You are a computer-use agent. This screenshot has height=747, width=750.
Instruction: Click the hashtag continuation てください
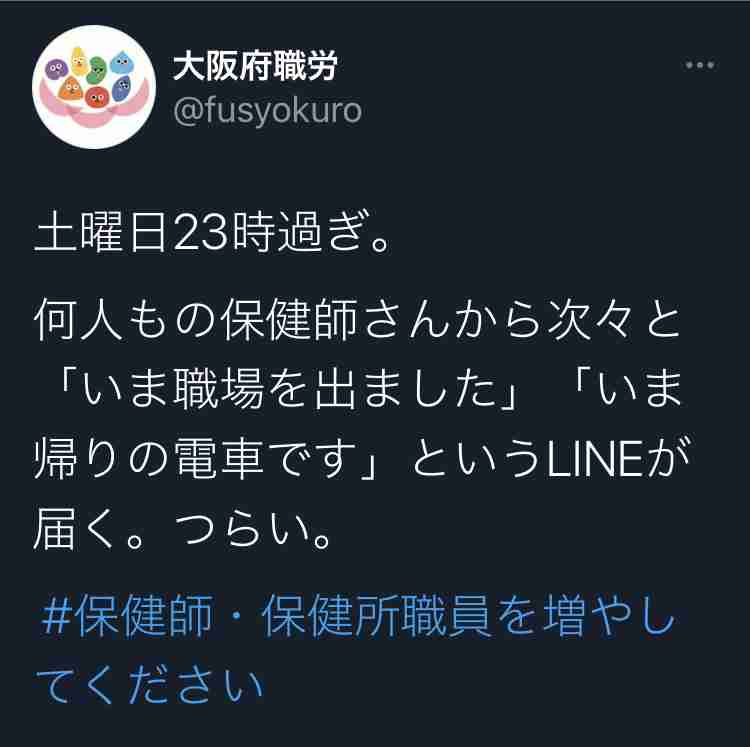point(150,686)
